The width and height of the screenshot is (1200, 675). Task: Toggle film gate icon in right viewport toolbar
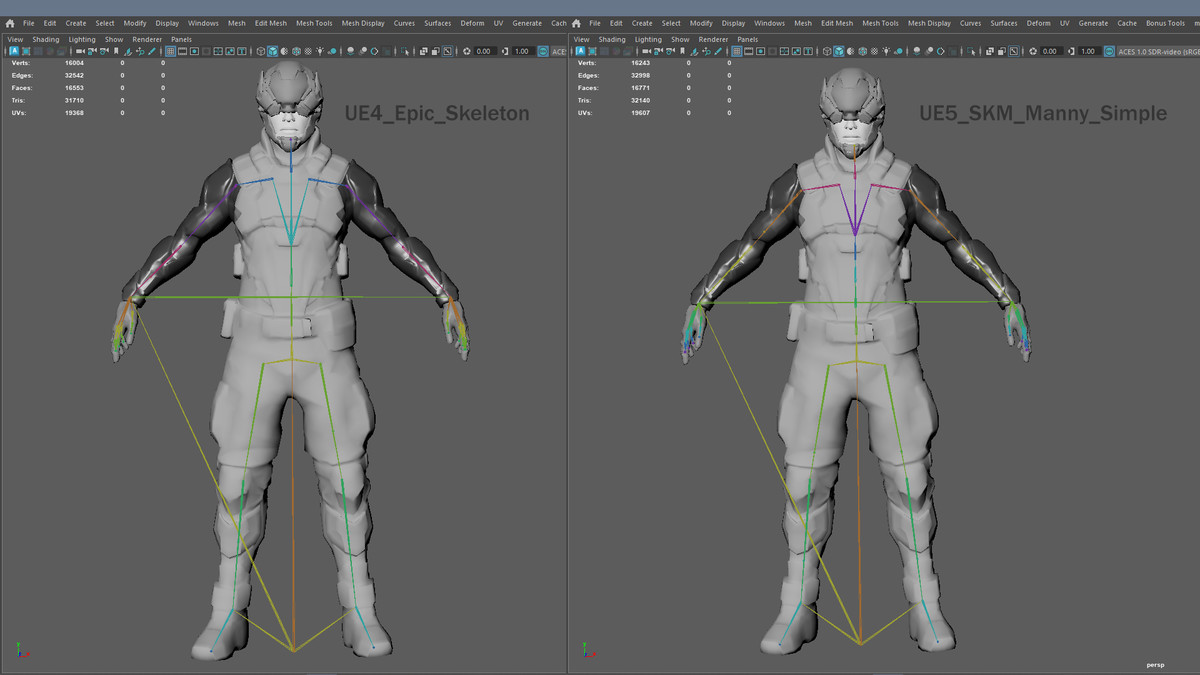pos(748,51)
